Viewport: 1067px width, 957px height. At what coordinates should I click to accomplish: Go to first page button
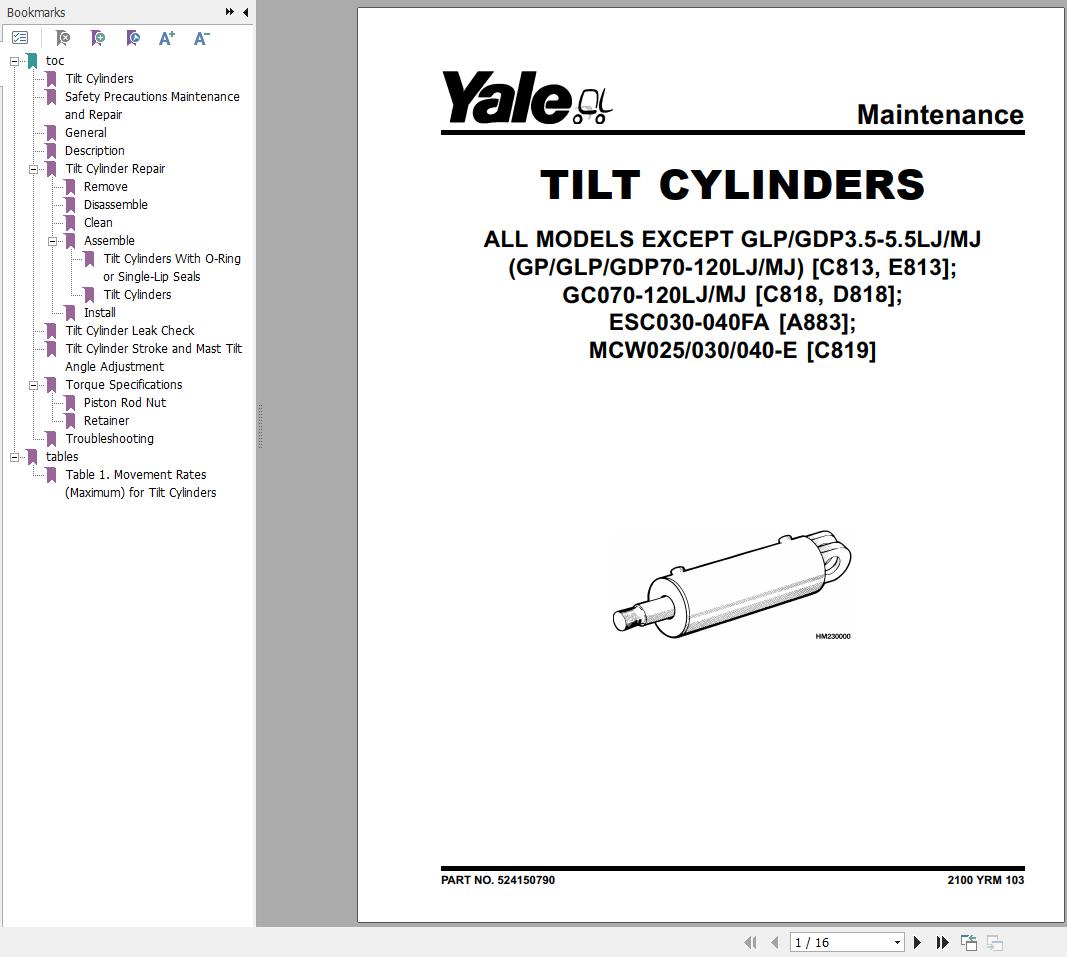coord(750,943)
